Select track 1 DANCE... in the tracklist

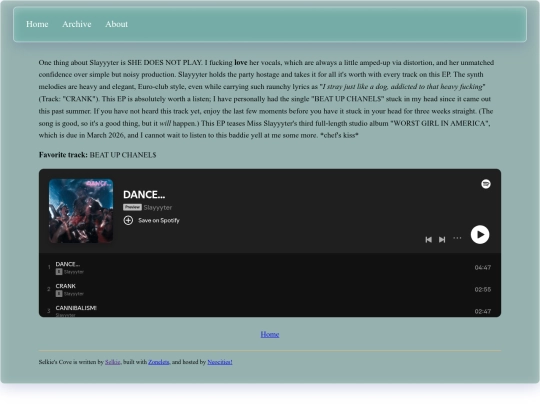pos(270,268)
